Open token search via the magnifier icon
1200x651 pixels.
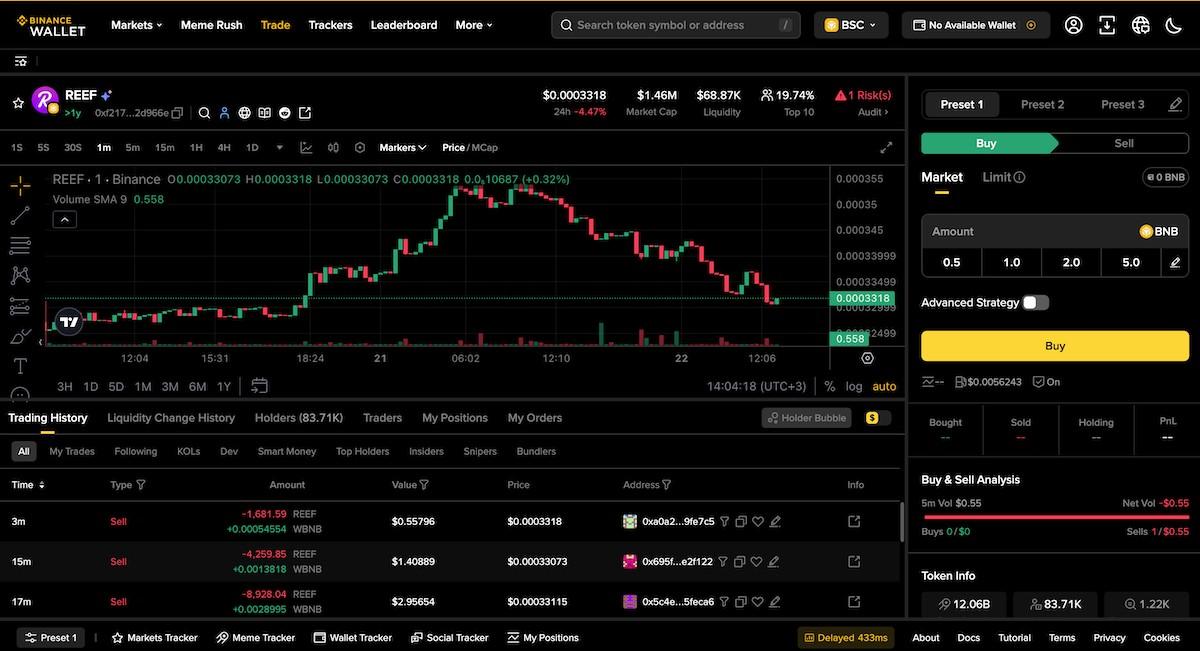[205, 112]
